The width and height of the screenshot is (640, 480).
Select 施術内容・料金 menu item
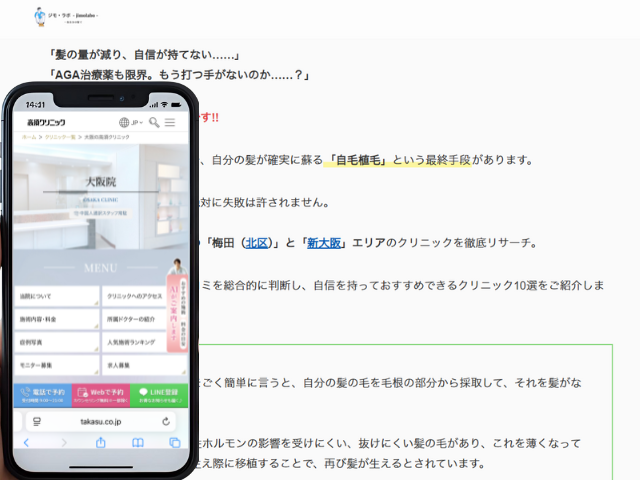56,320
